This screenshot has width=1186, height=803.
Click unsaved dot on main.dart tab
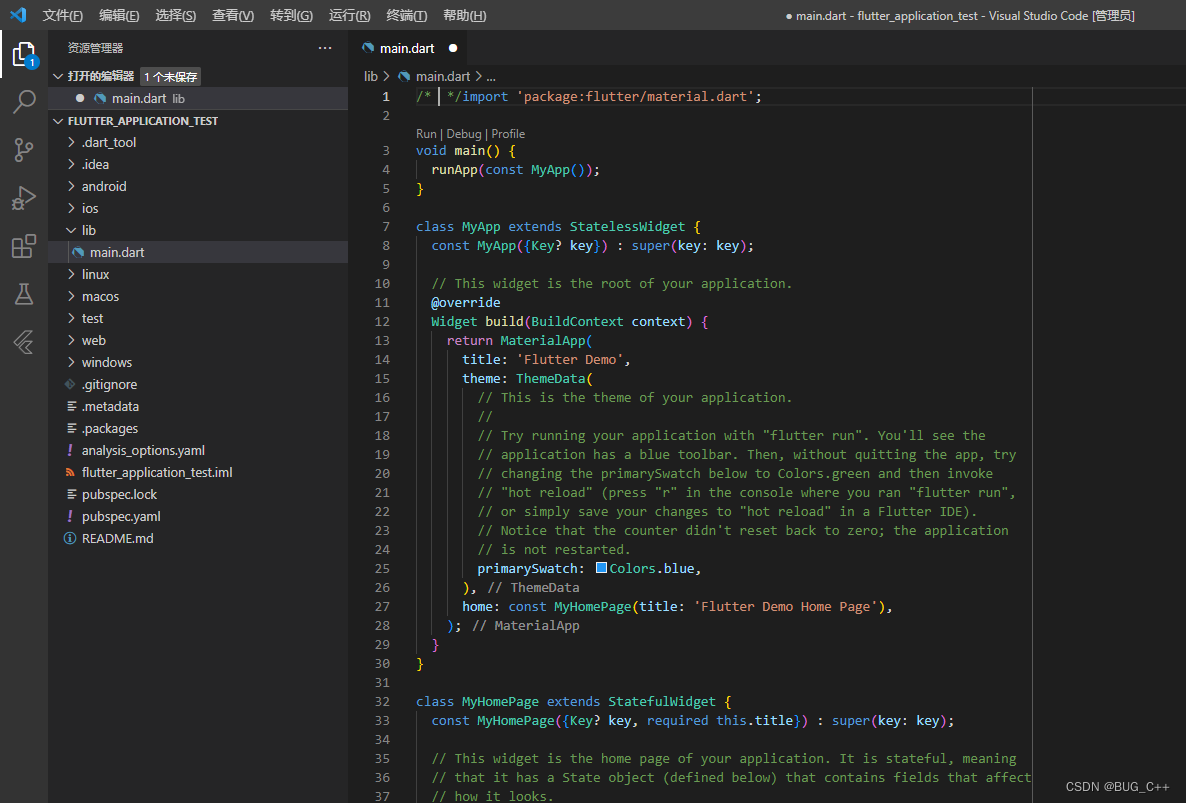(x=453, y=48)
